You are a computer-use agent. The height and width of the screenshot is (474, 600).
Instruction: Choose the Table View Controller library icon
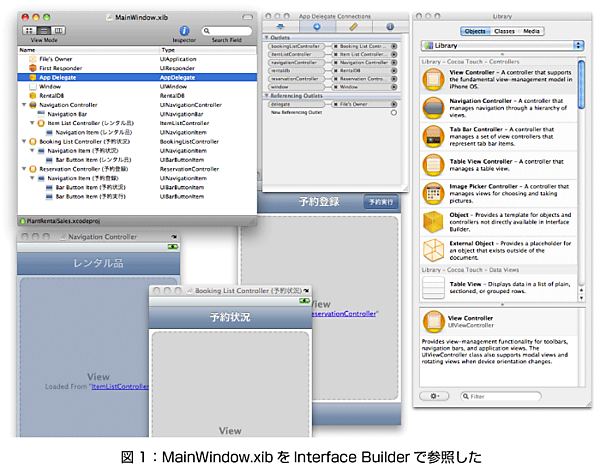pyautogui.click(x=435, y=163)
